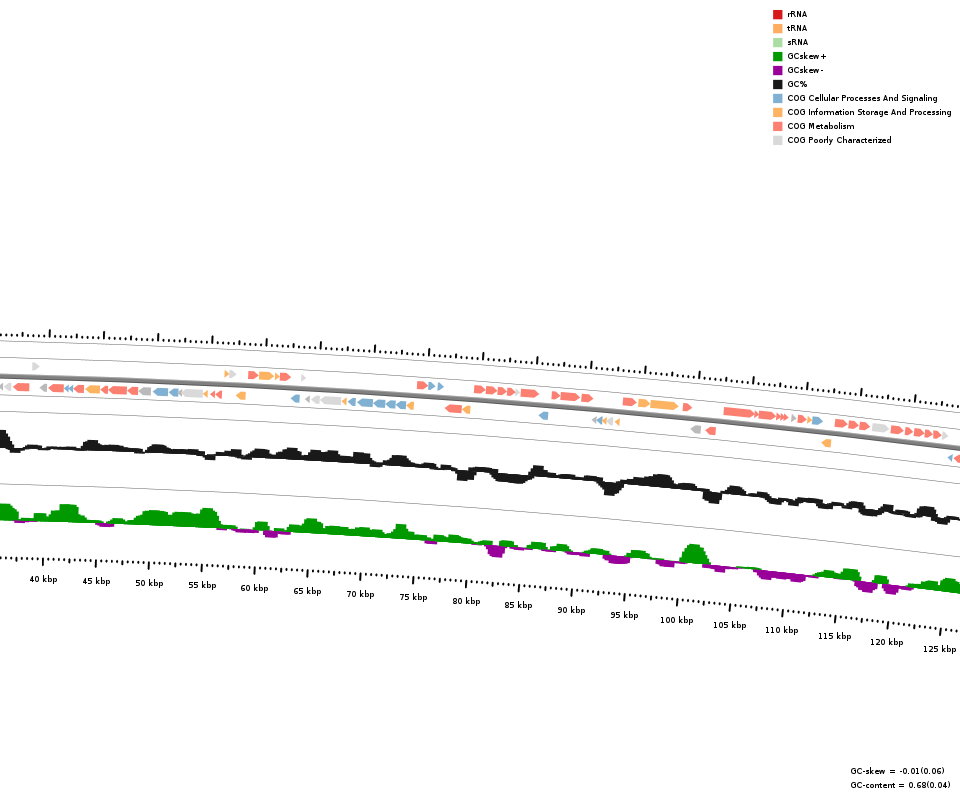Viewport: 960px width, 800px height.
Task: Select the long salmon gene arrow above 105 kbp
Action: point(738,412)
